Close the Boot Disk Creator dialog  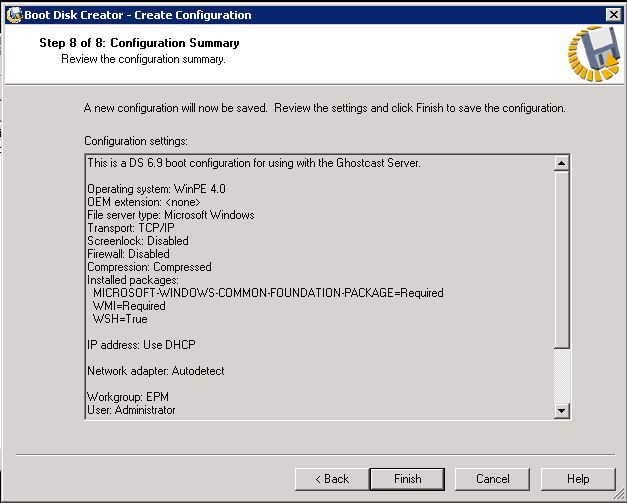(613, 15)
